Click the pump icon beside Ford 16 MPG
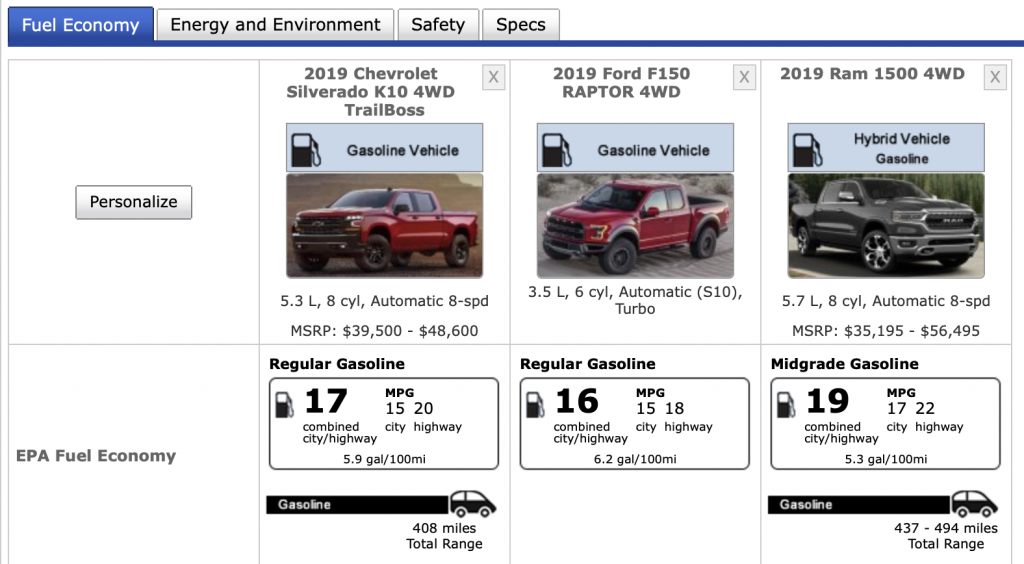The width and height of the screenshot is (1024, 564). (536, 405)
